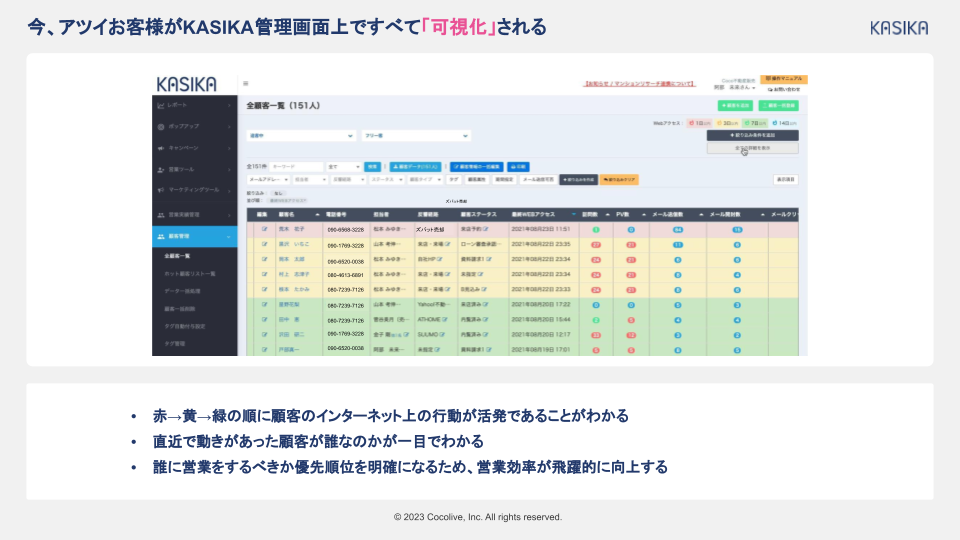Open the 追客中 dropdown
960x540 pixels.
coord(301,136)
